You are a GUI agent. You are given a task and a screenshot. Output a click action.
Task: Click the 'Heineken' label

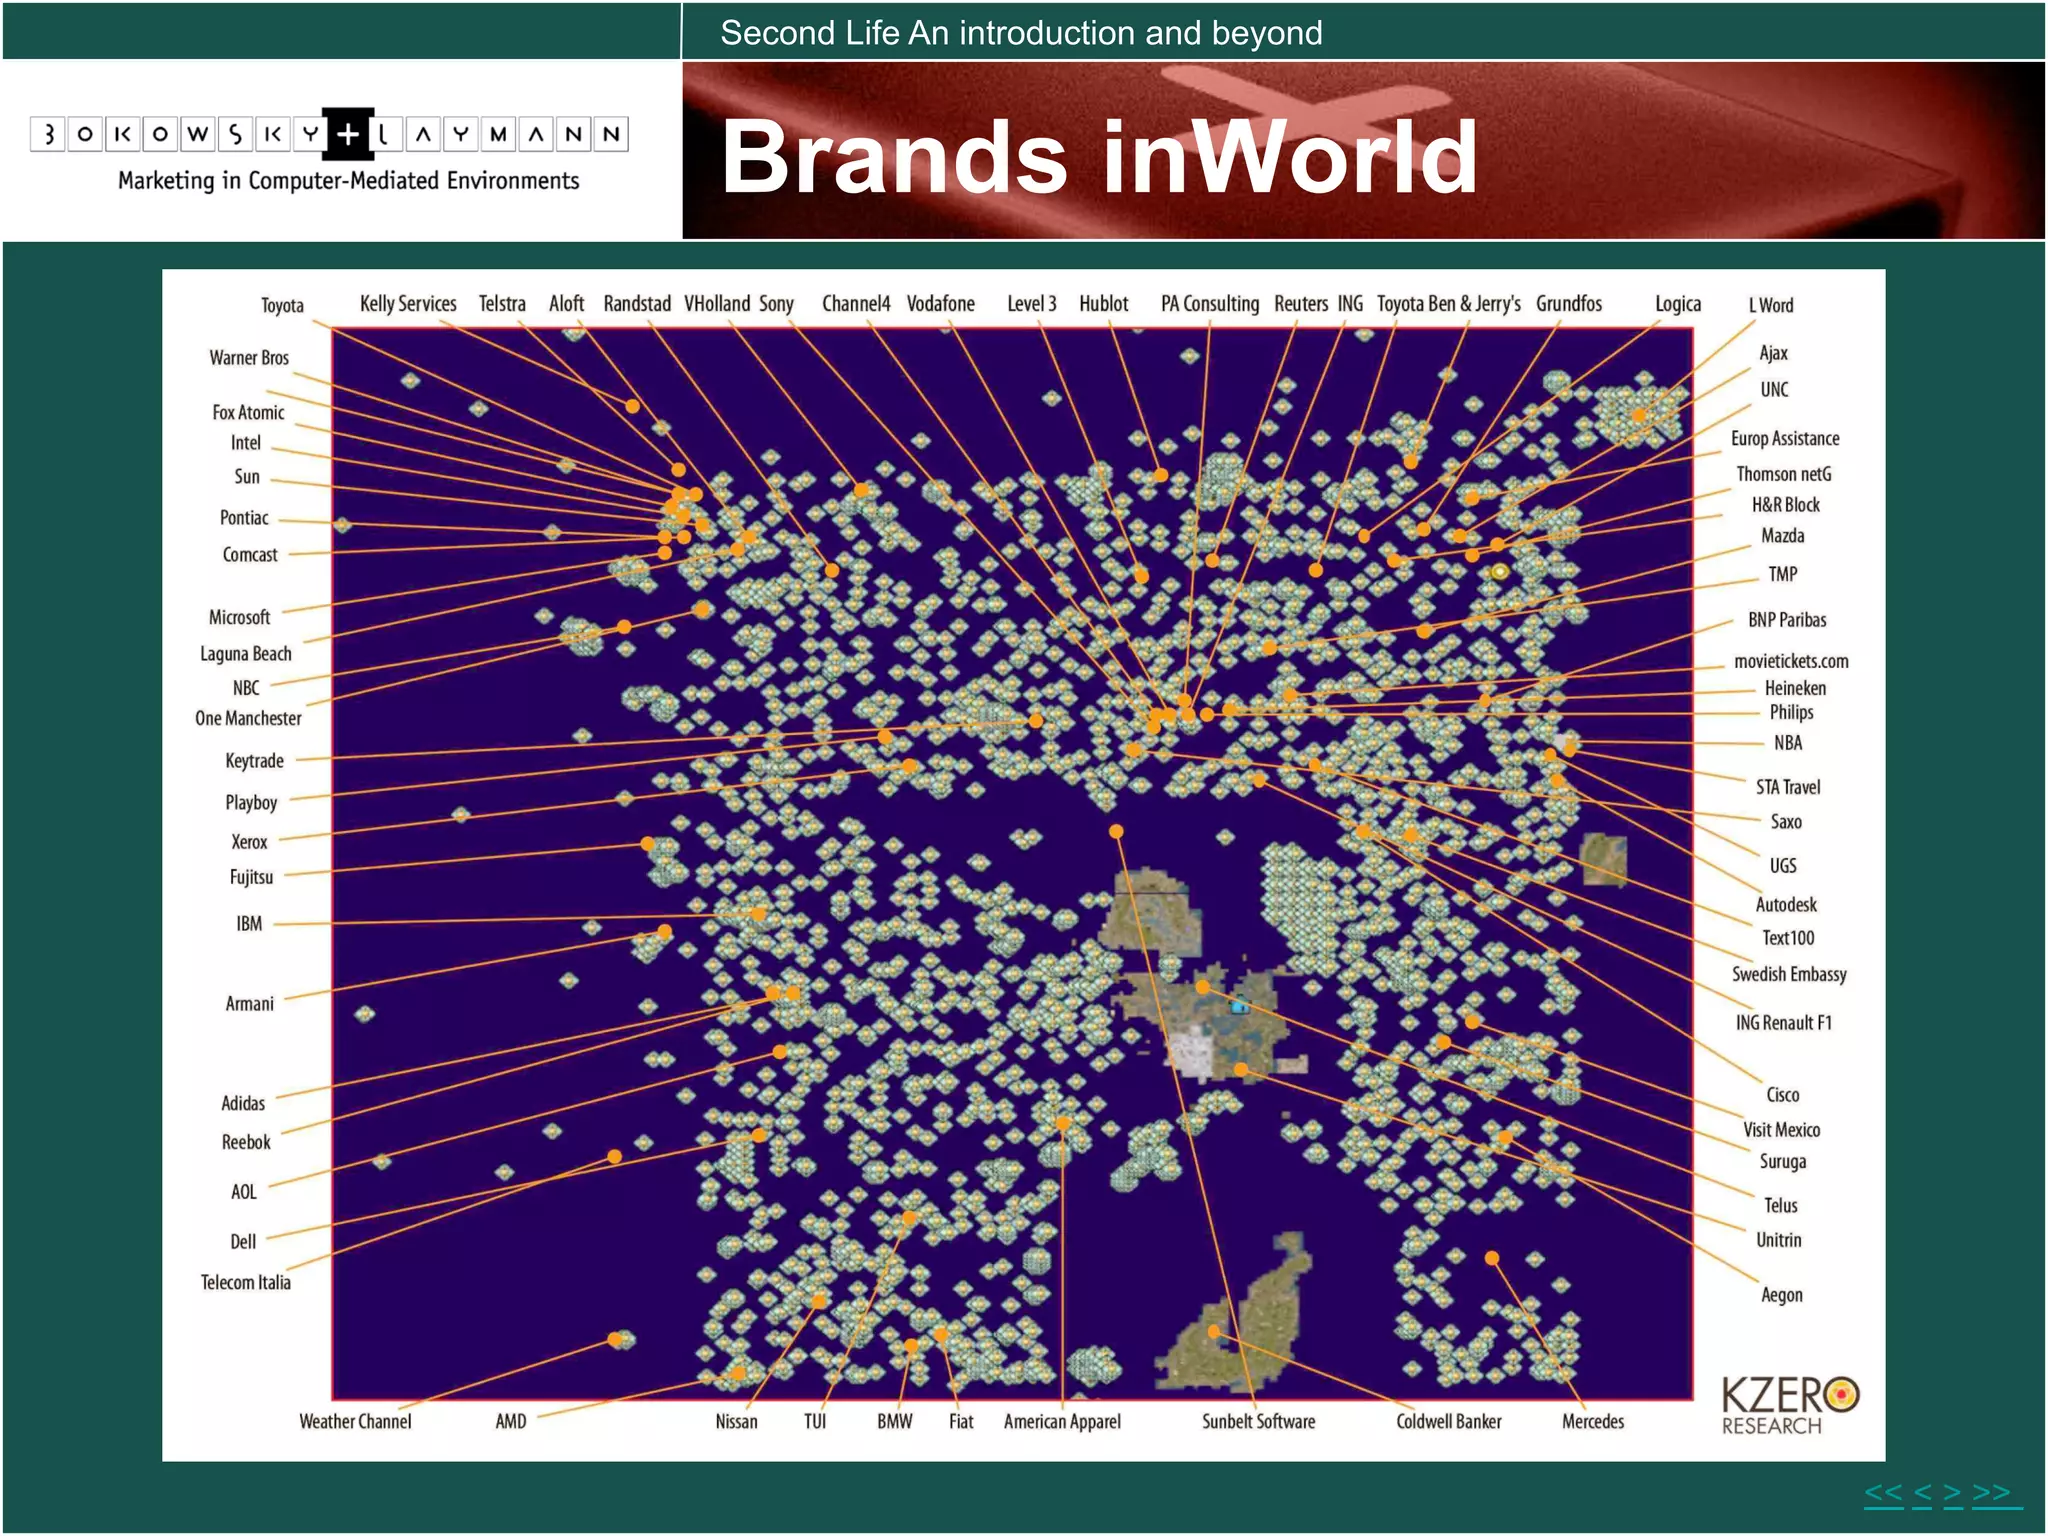tap(1795, 689)
